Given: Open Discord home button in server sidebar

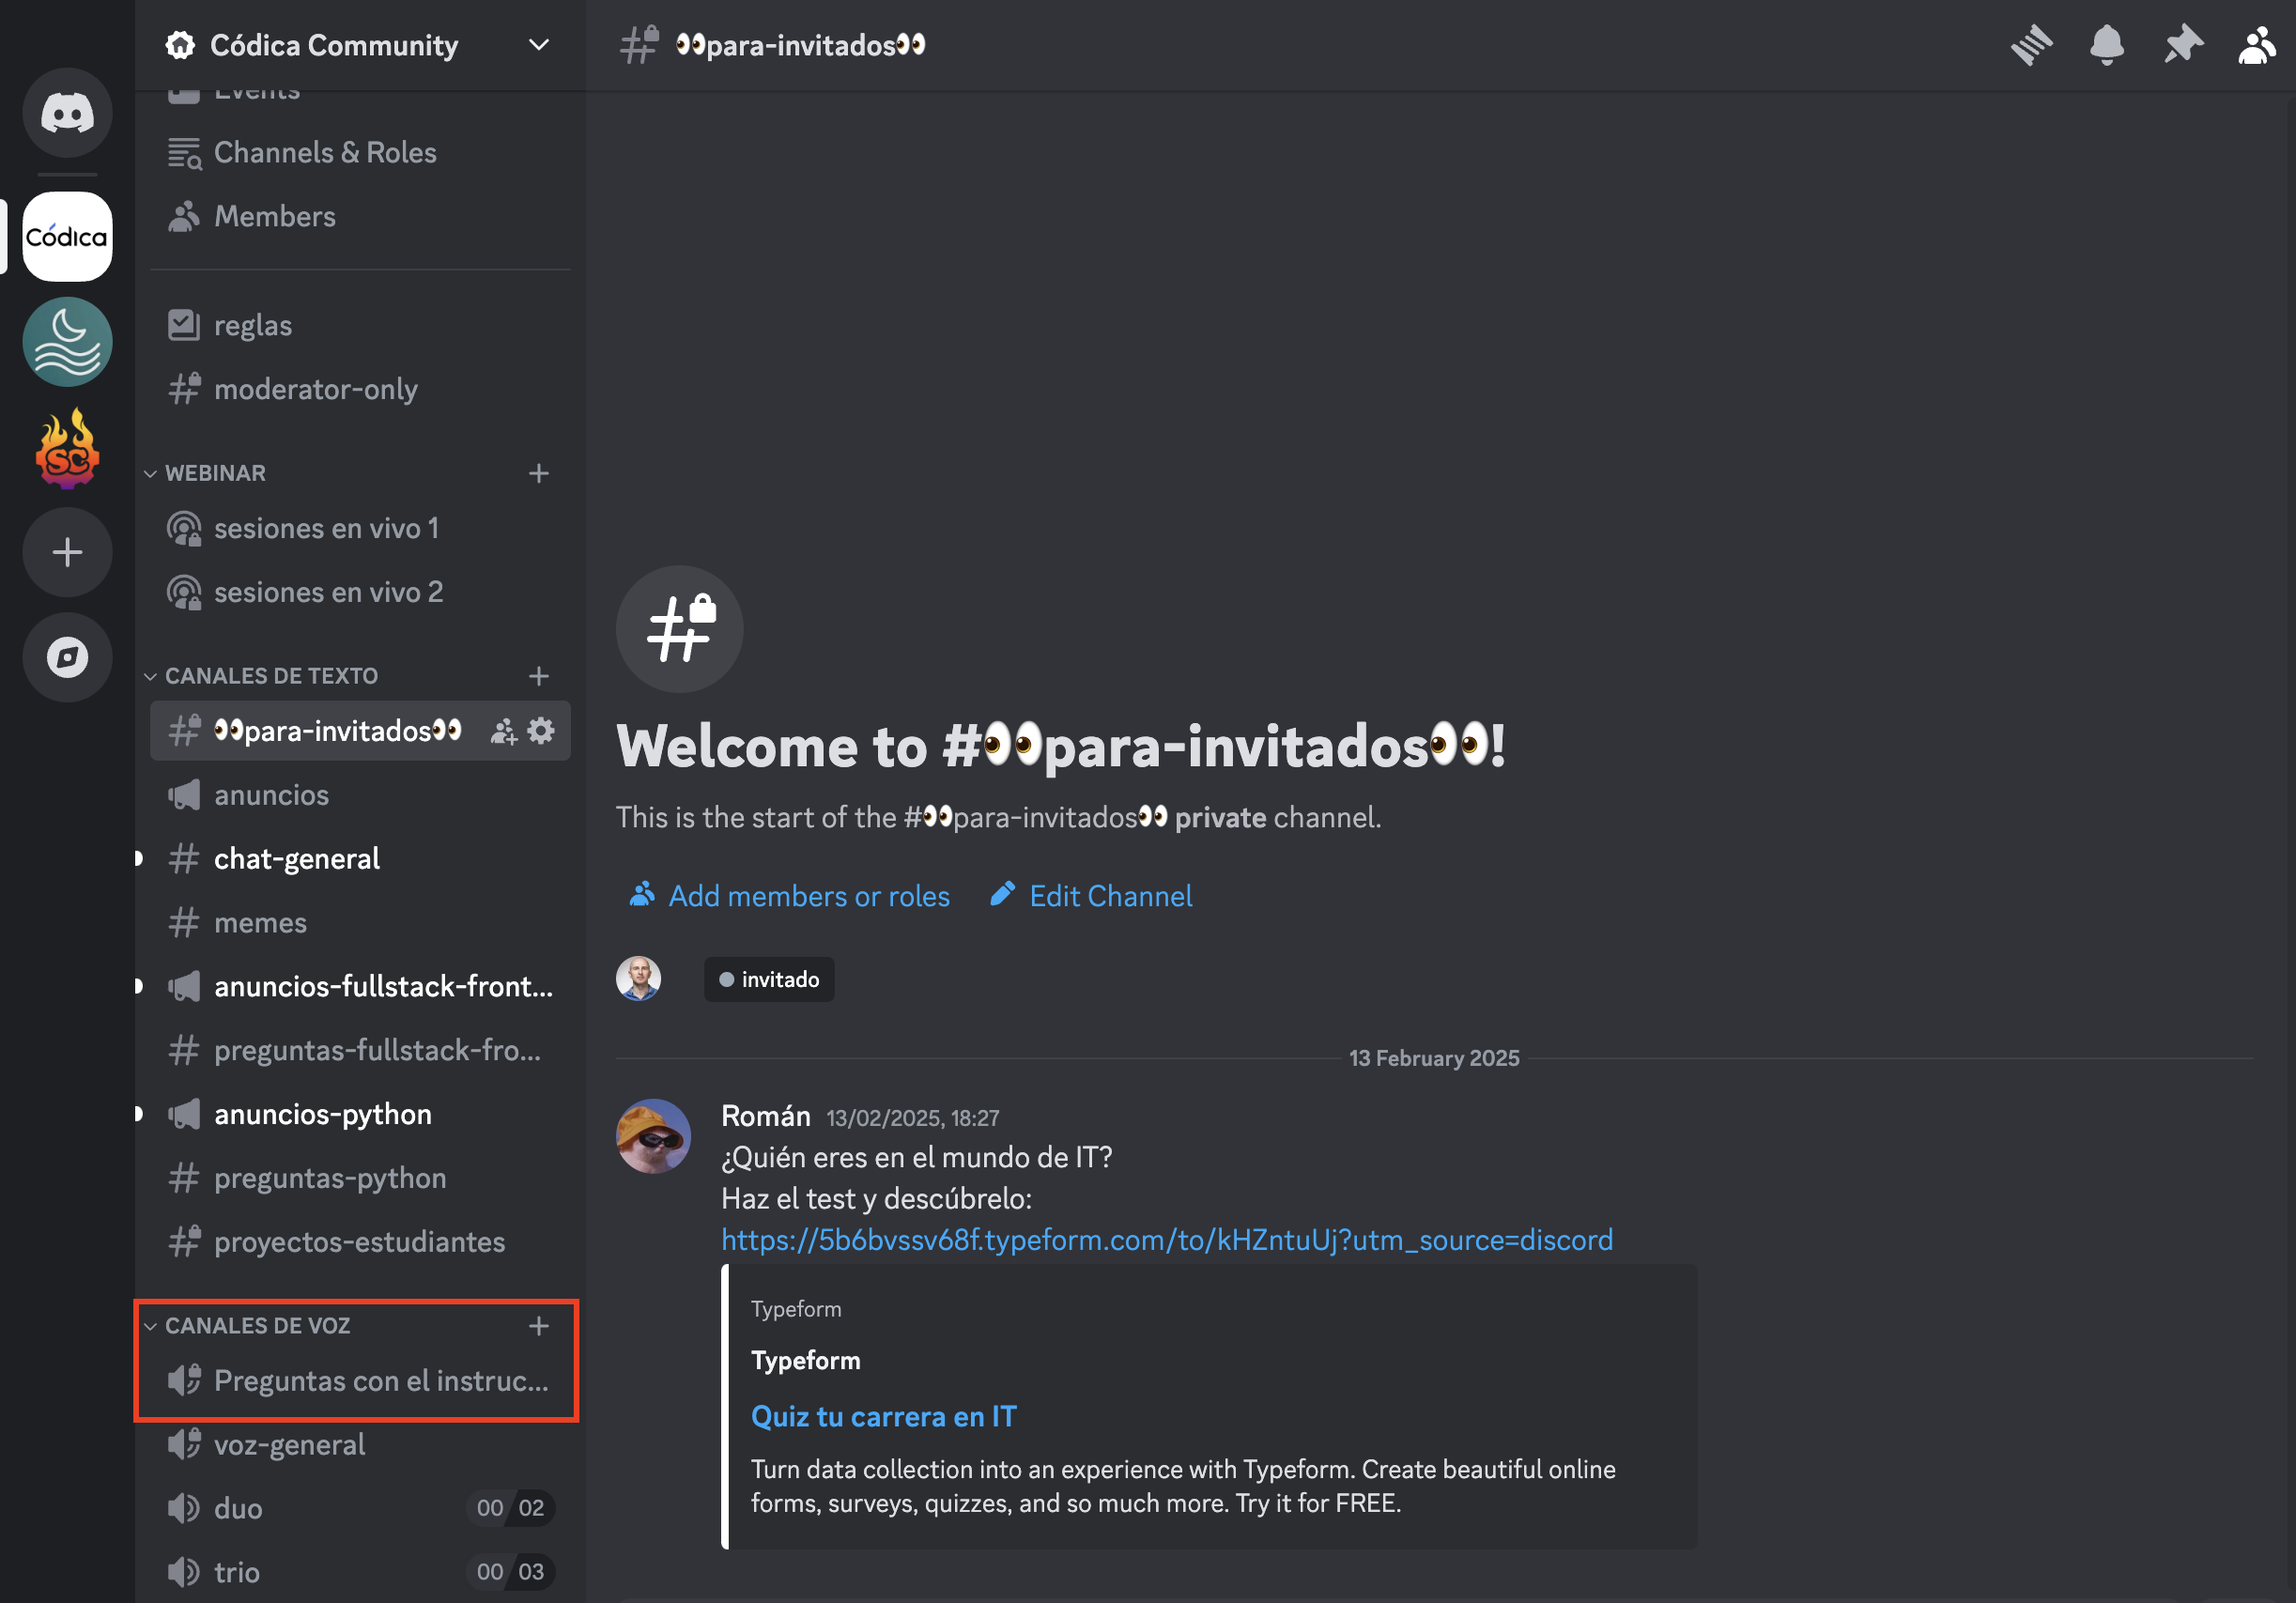Looking at the screenshot, I should point(66,113).
